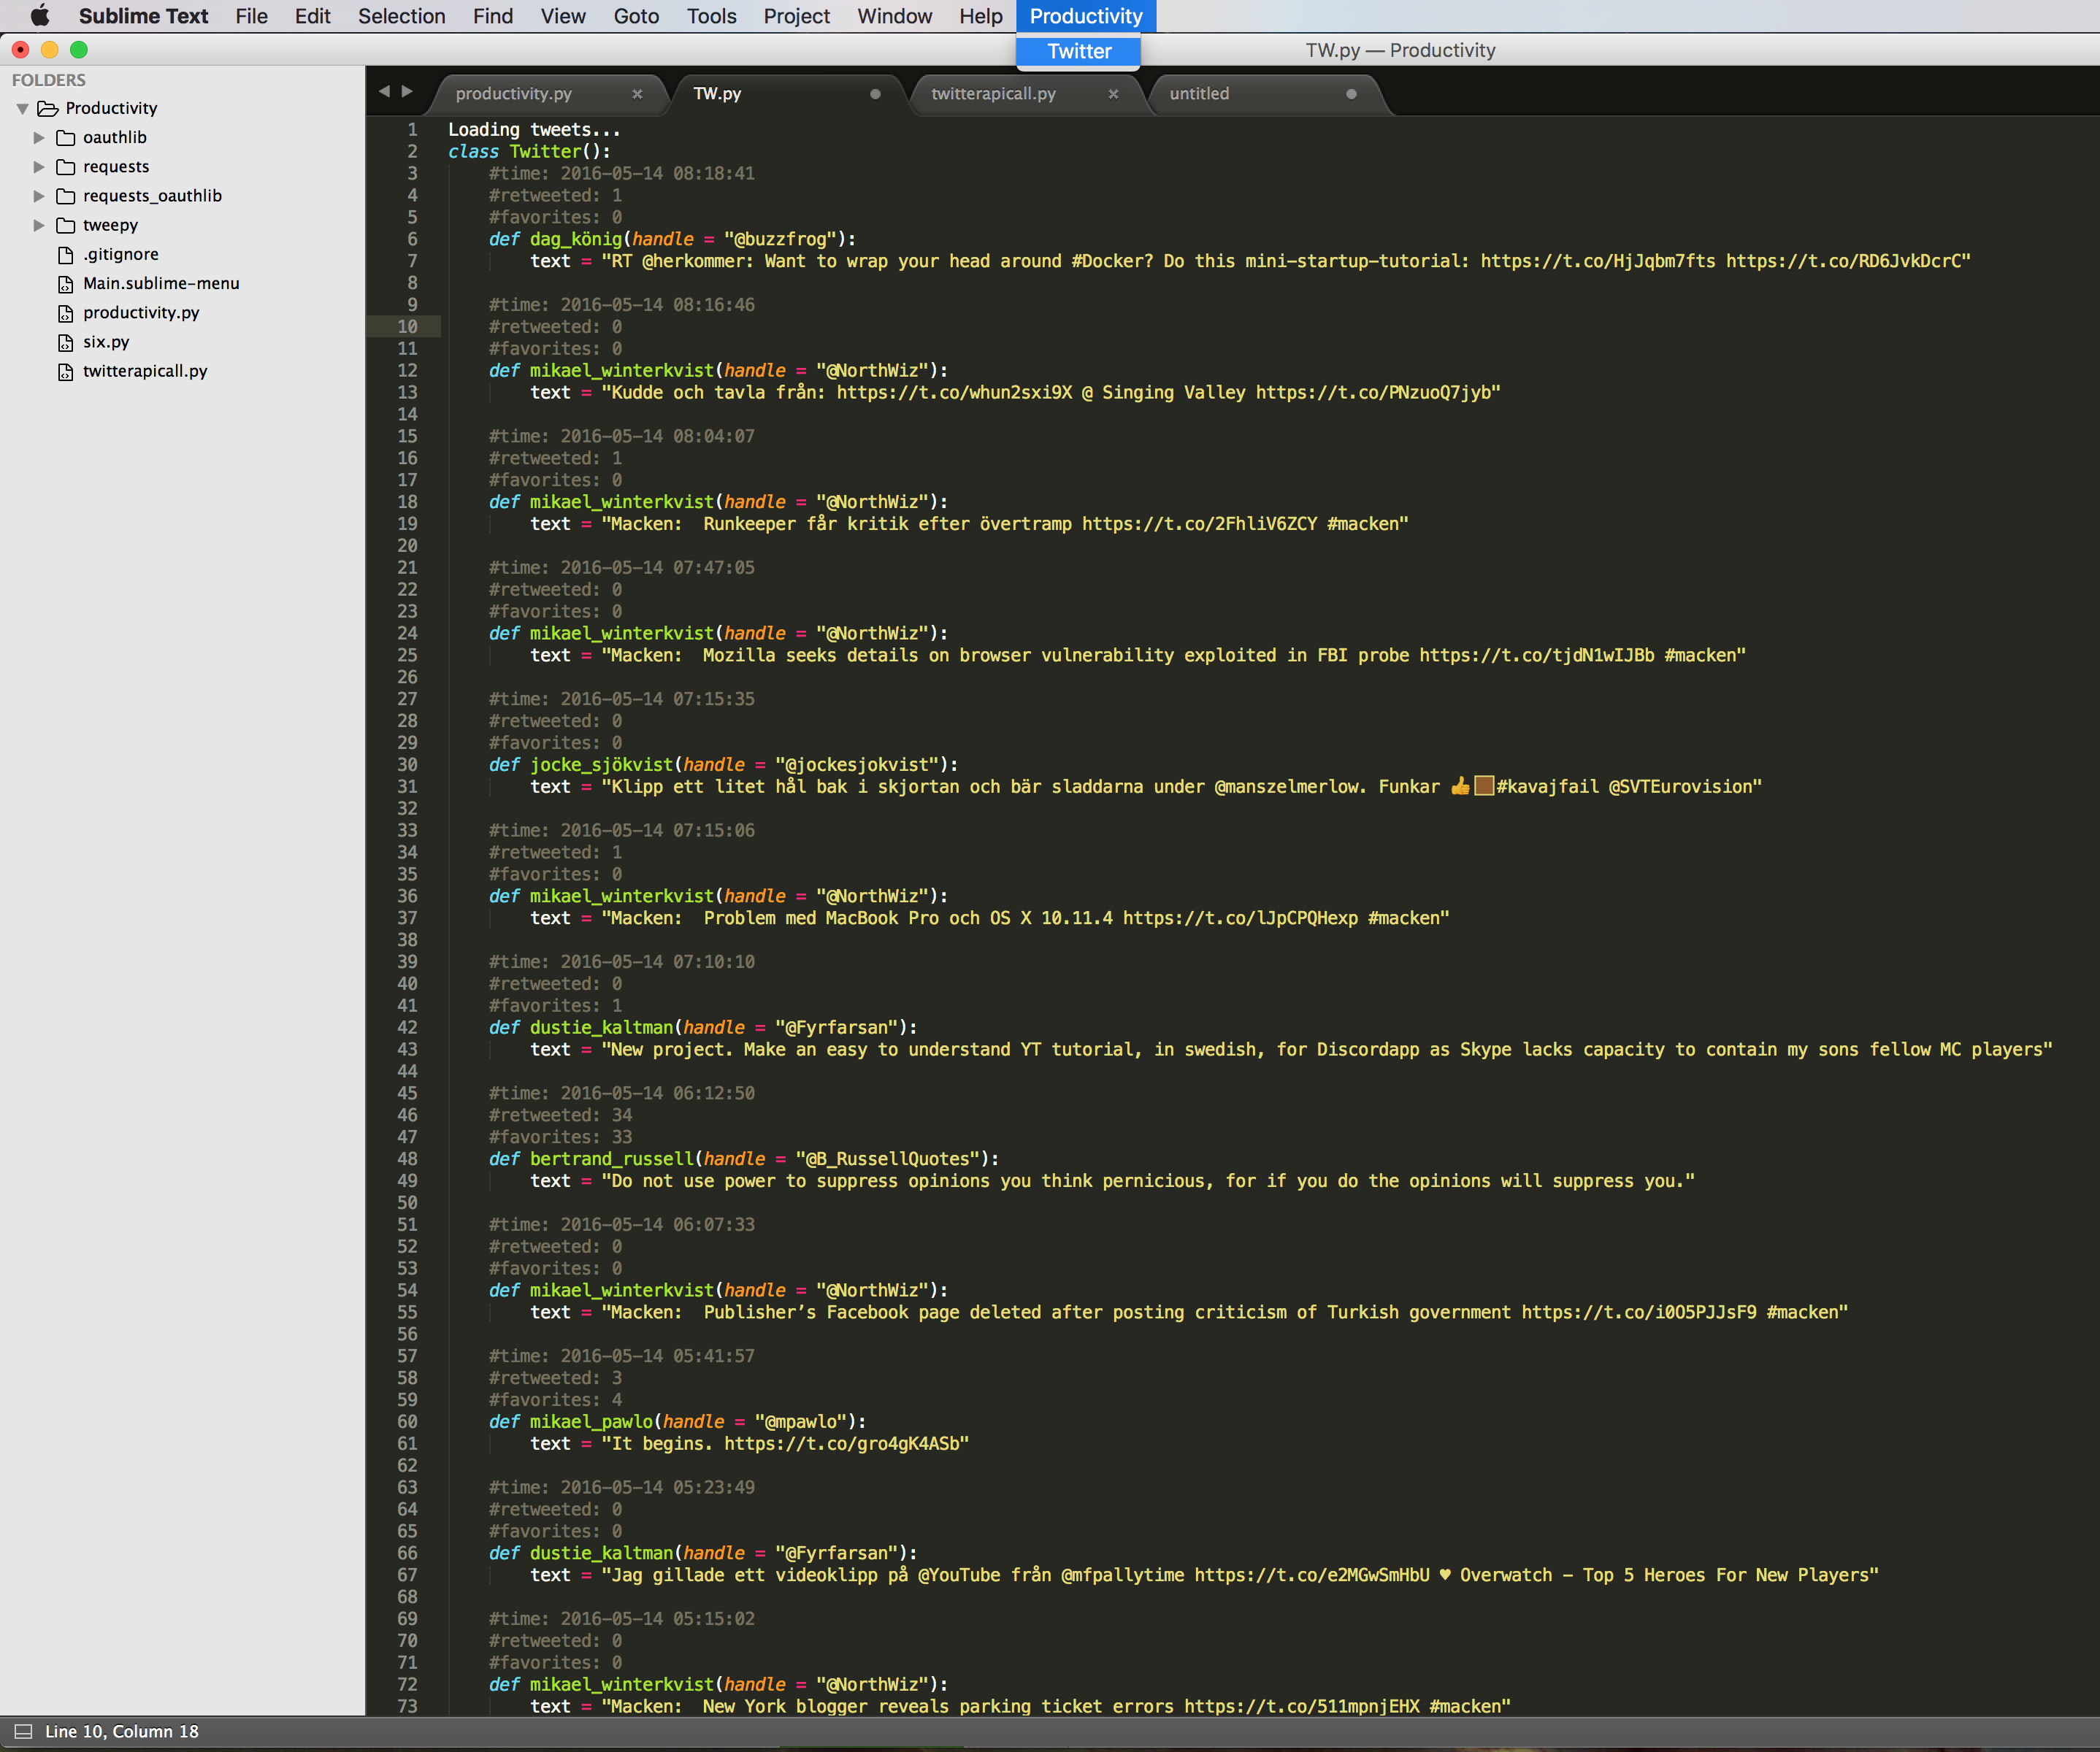Expand the tweepy folder in sidebar
Screen dimensions: 2100x1752
[39, 223]
